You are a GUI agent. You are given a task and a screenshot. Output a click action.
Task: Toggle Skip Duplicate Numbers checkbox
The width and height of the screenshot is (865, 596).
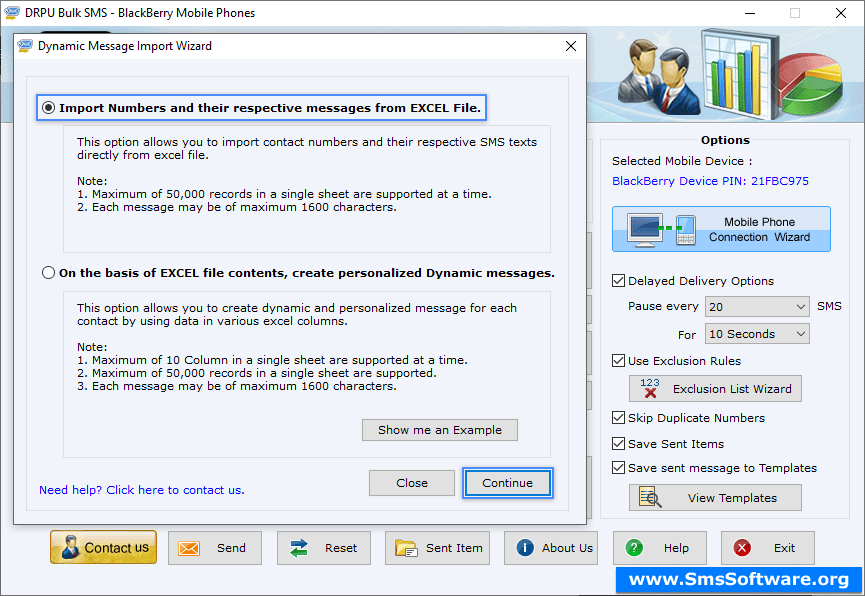click(x=618, y=418)
